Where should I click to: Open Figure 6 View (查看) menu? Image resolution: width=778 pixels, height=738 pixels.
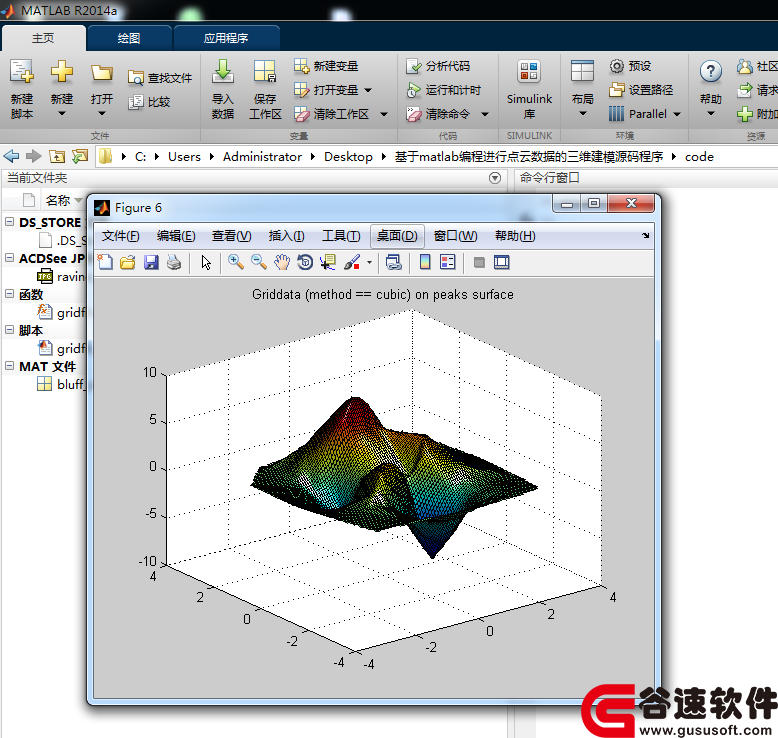pos(232,236)
